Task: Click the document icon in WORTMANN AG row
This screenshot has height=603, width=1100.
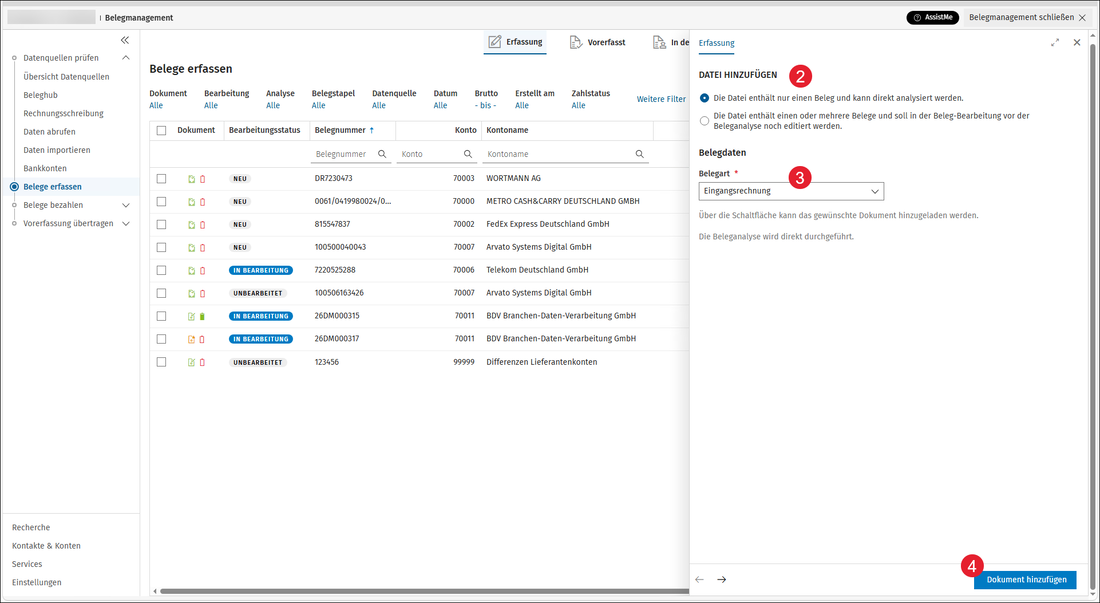Action: tap(192, 179)
